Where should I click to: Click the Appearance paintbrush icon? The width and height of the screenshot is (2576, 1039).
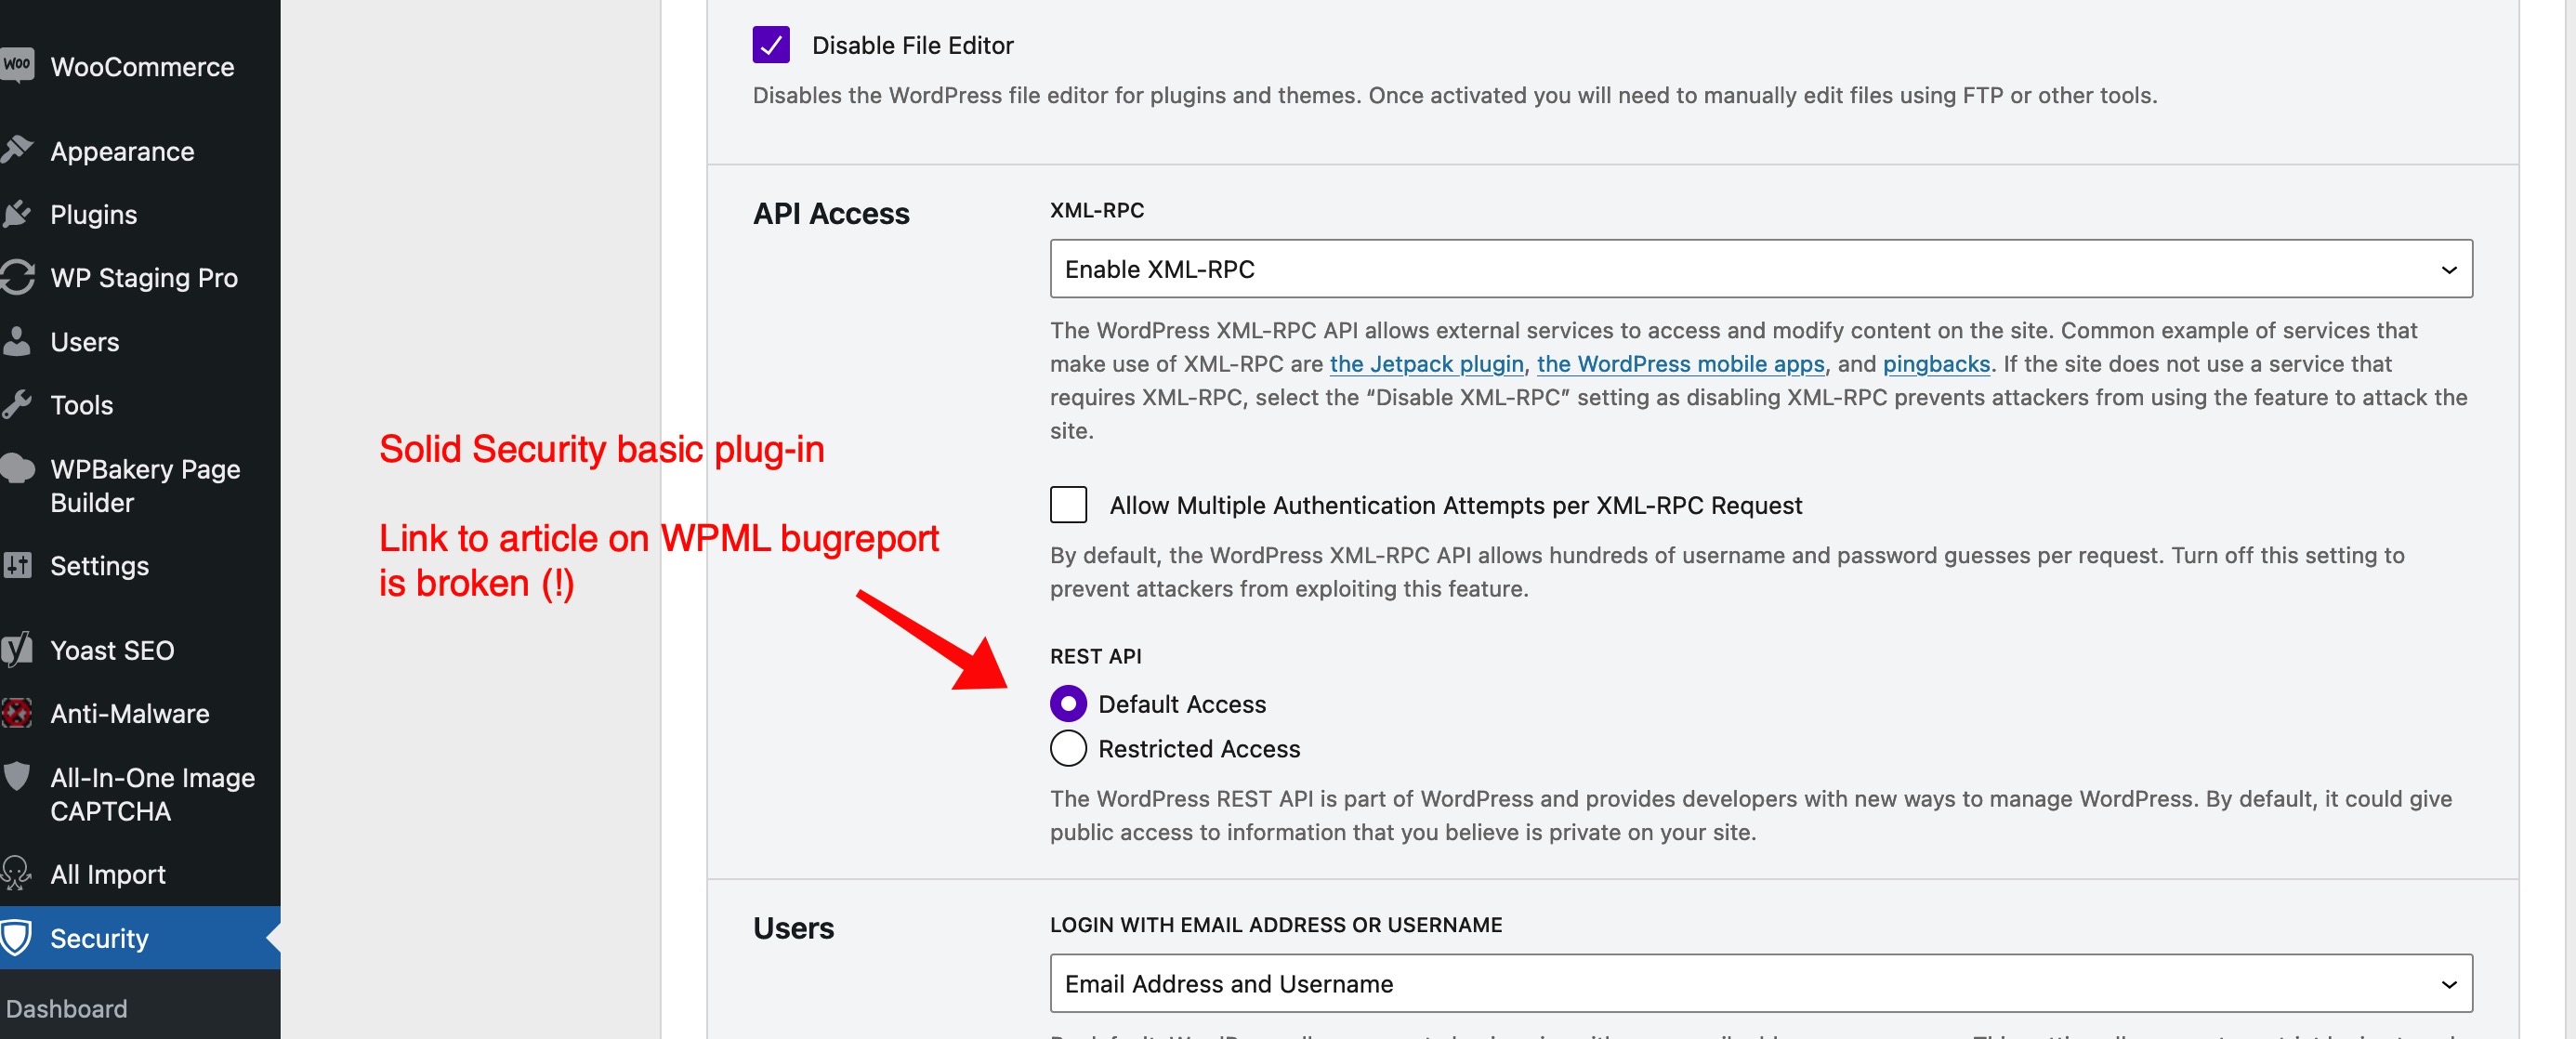pyautogui.click(x=17, y=151)
